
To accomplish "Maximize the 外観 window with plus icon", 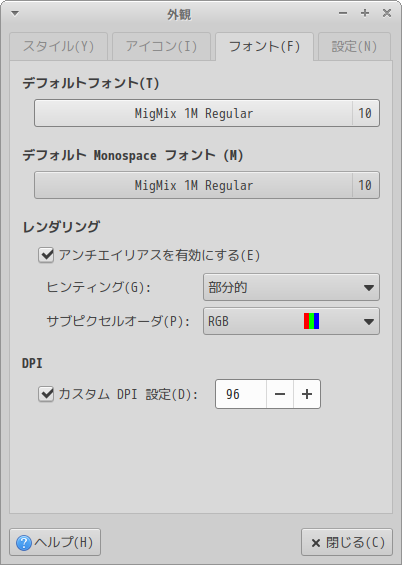I will [365, 13].
